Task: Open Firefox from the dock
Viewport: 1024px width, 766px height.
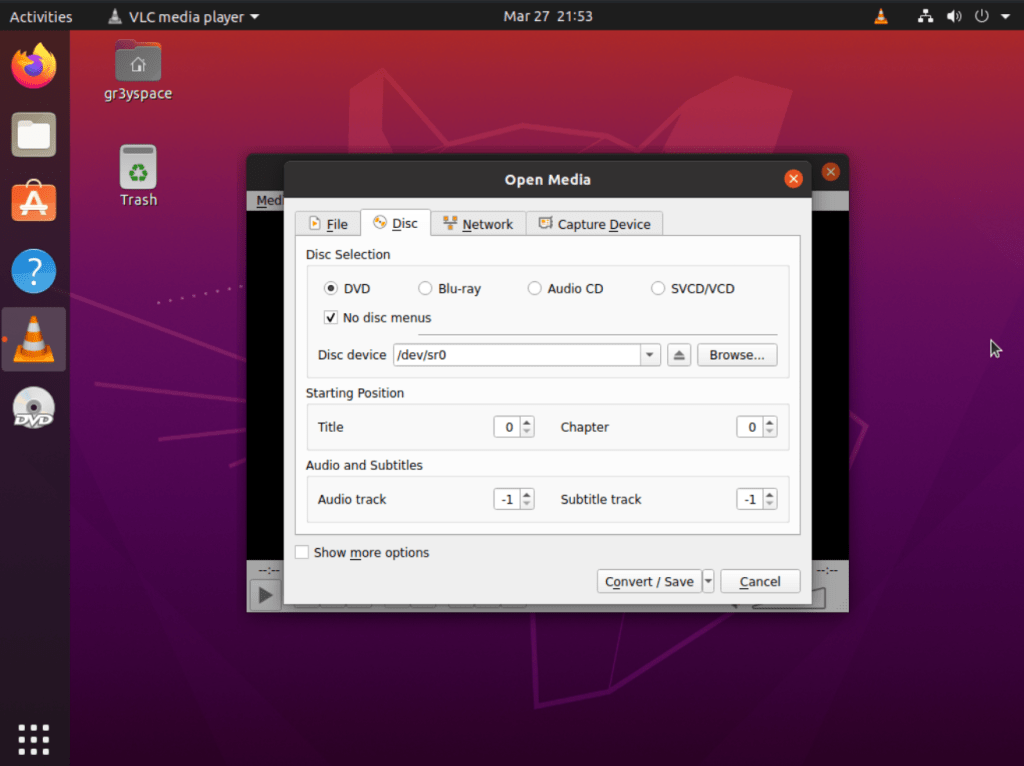Action: [x=34, y=66]
